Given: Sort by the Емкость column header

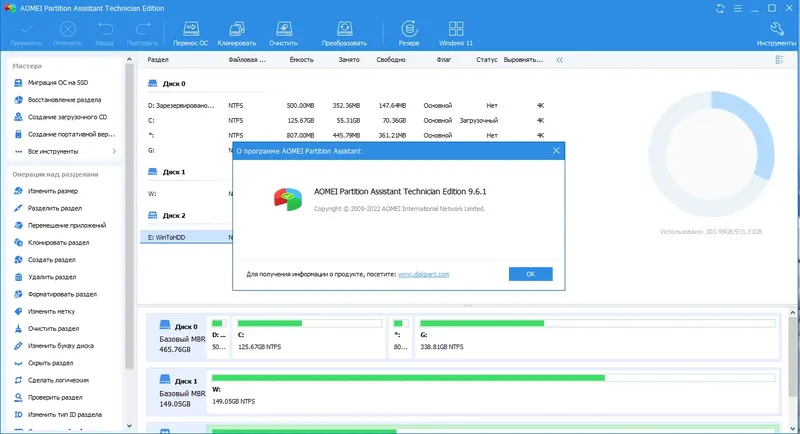Looking at the screenshot, I should (x=302, y=60).
